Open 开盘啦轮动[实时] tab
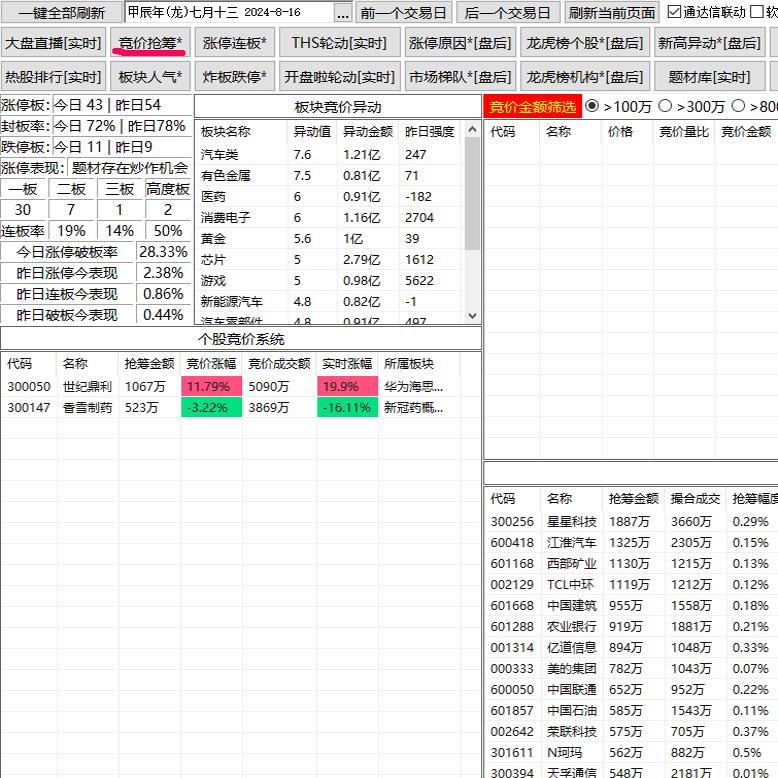Image resolution: width=778 pixels, height=778 pixels. click(339, 76)
